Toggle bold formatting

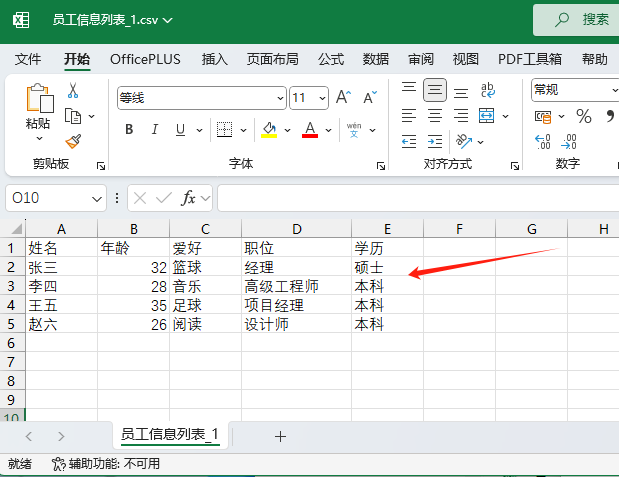click(129, 130)
